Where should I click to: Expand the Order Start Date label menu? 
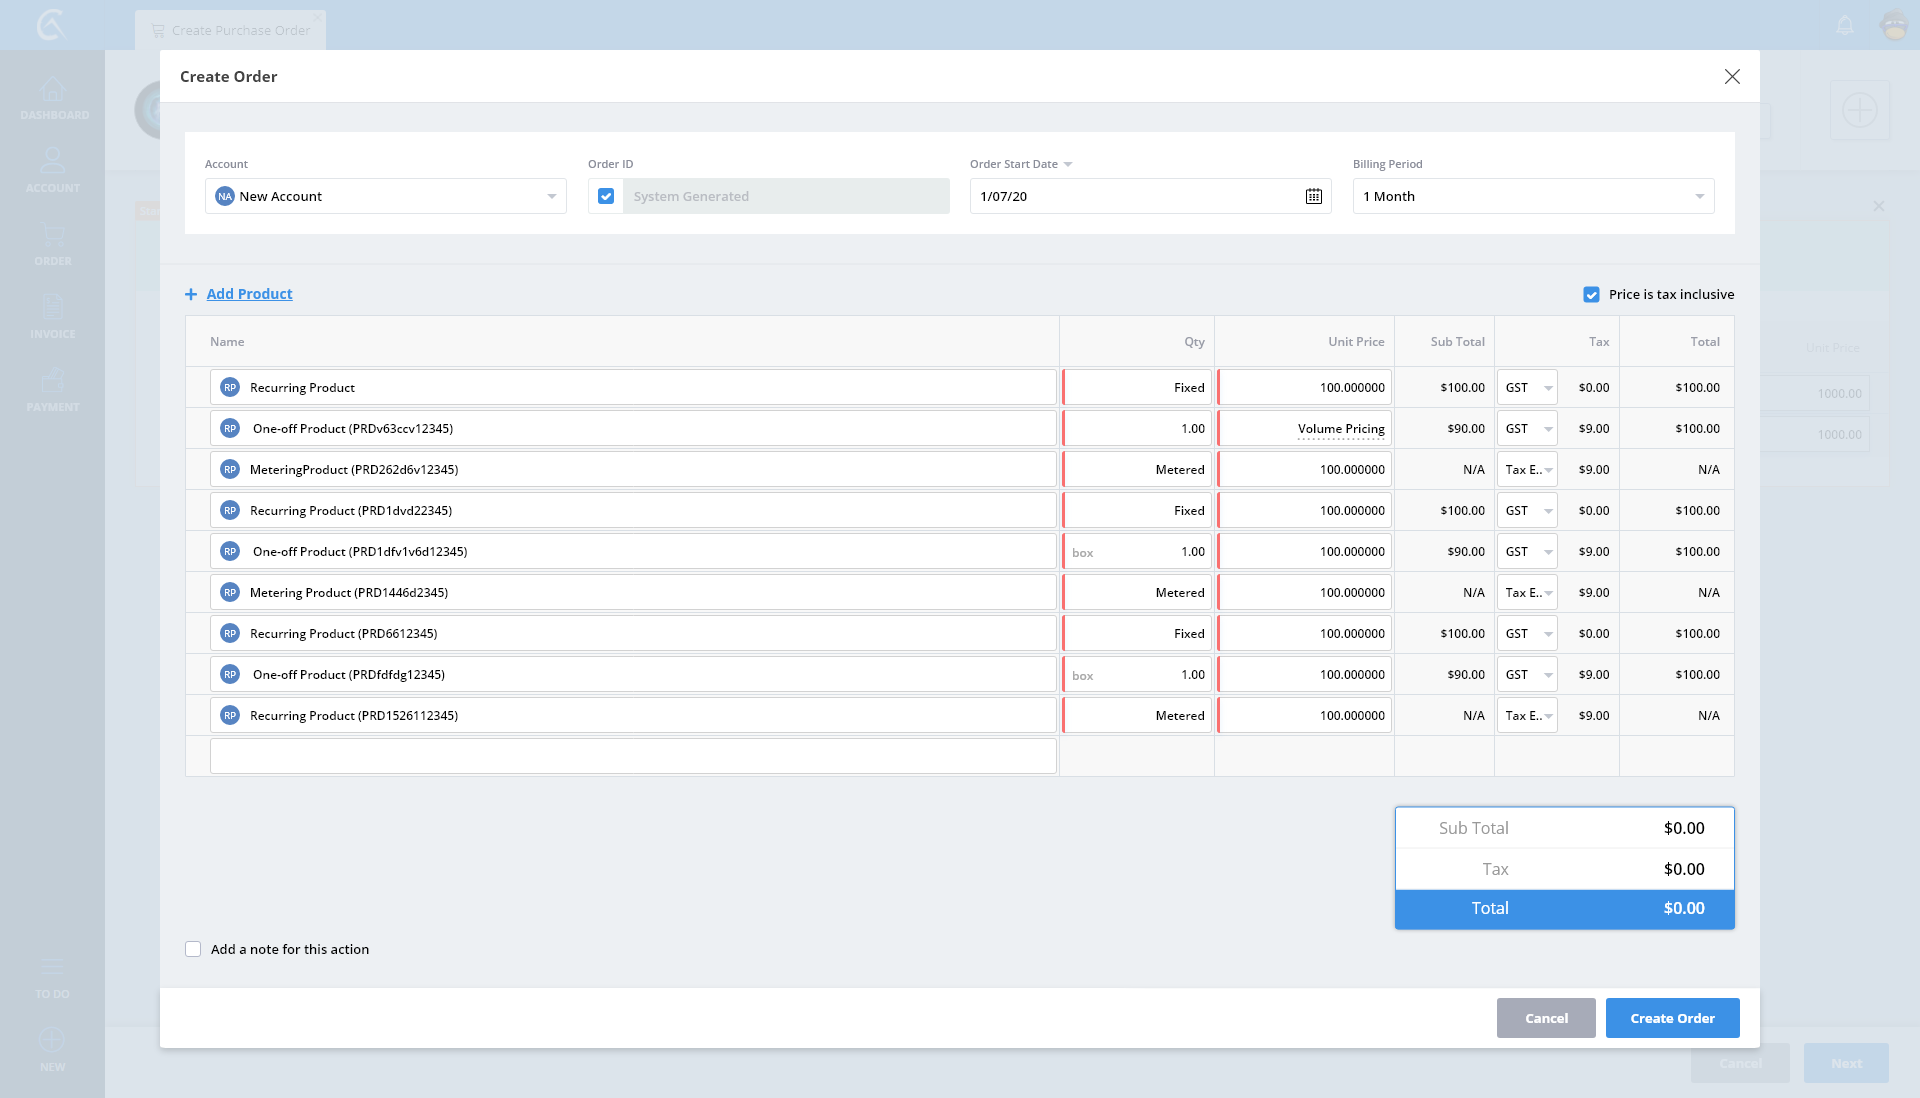click(x=1067, y=164)
